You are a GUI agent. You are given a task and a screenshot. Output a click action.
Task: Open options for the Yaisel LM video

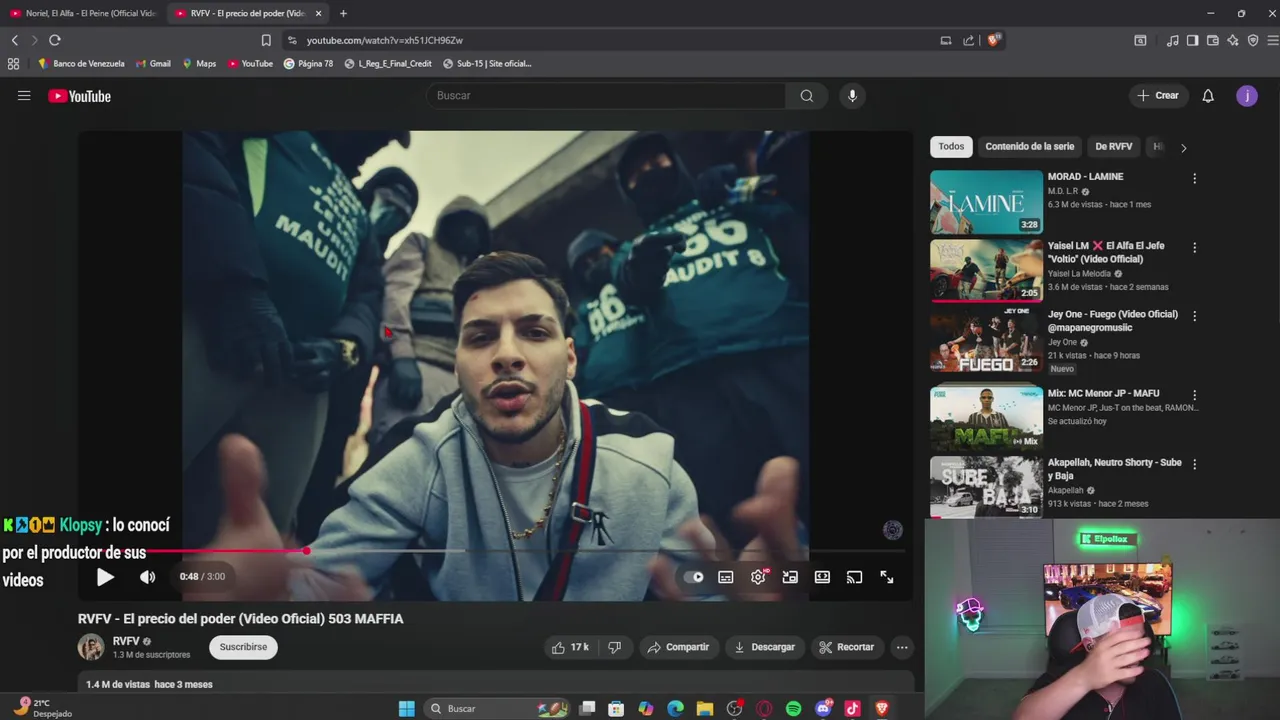click(1194, 248)
